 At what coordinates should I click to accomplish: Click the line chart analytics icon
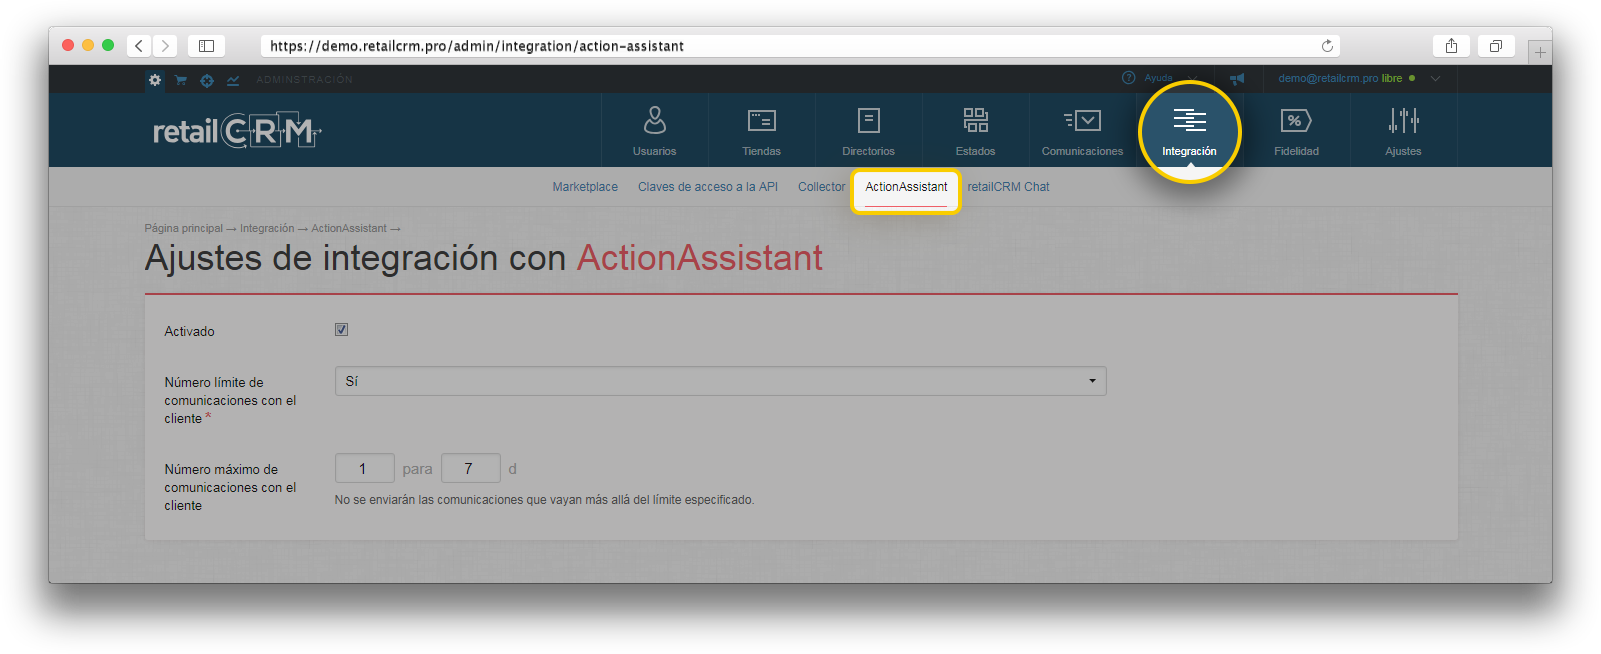(233, 80)
